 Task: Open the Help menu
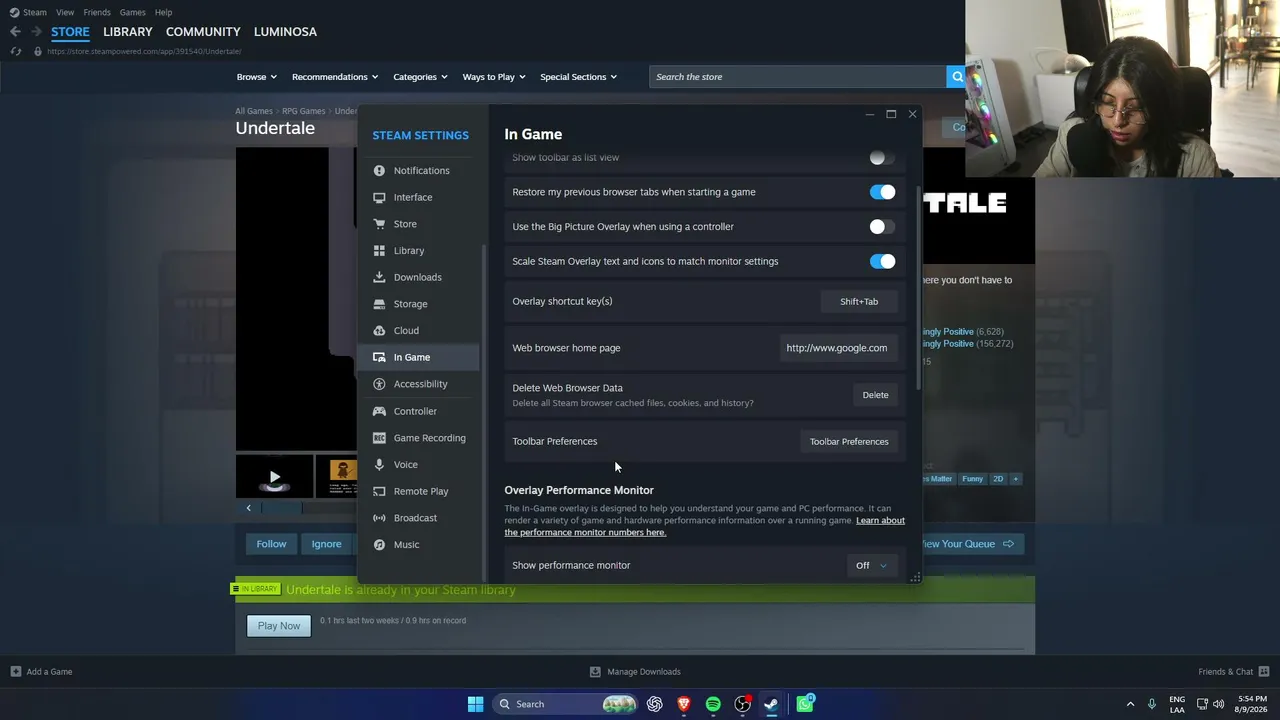tap(163, 12)
